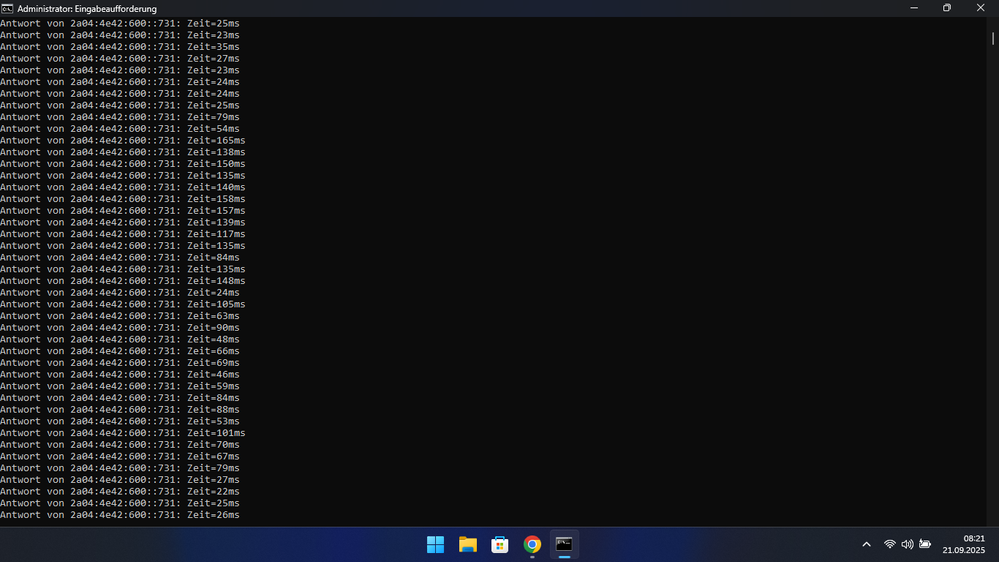Click the line with Zeit=59ms
The width and height of the screenshot is (999, 562).
(x=120, y=386)
